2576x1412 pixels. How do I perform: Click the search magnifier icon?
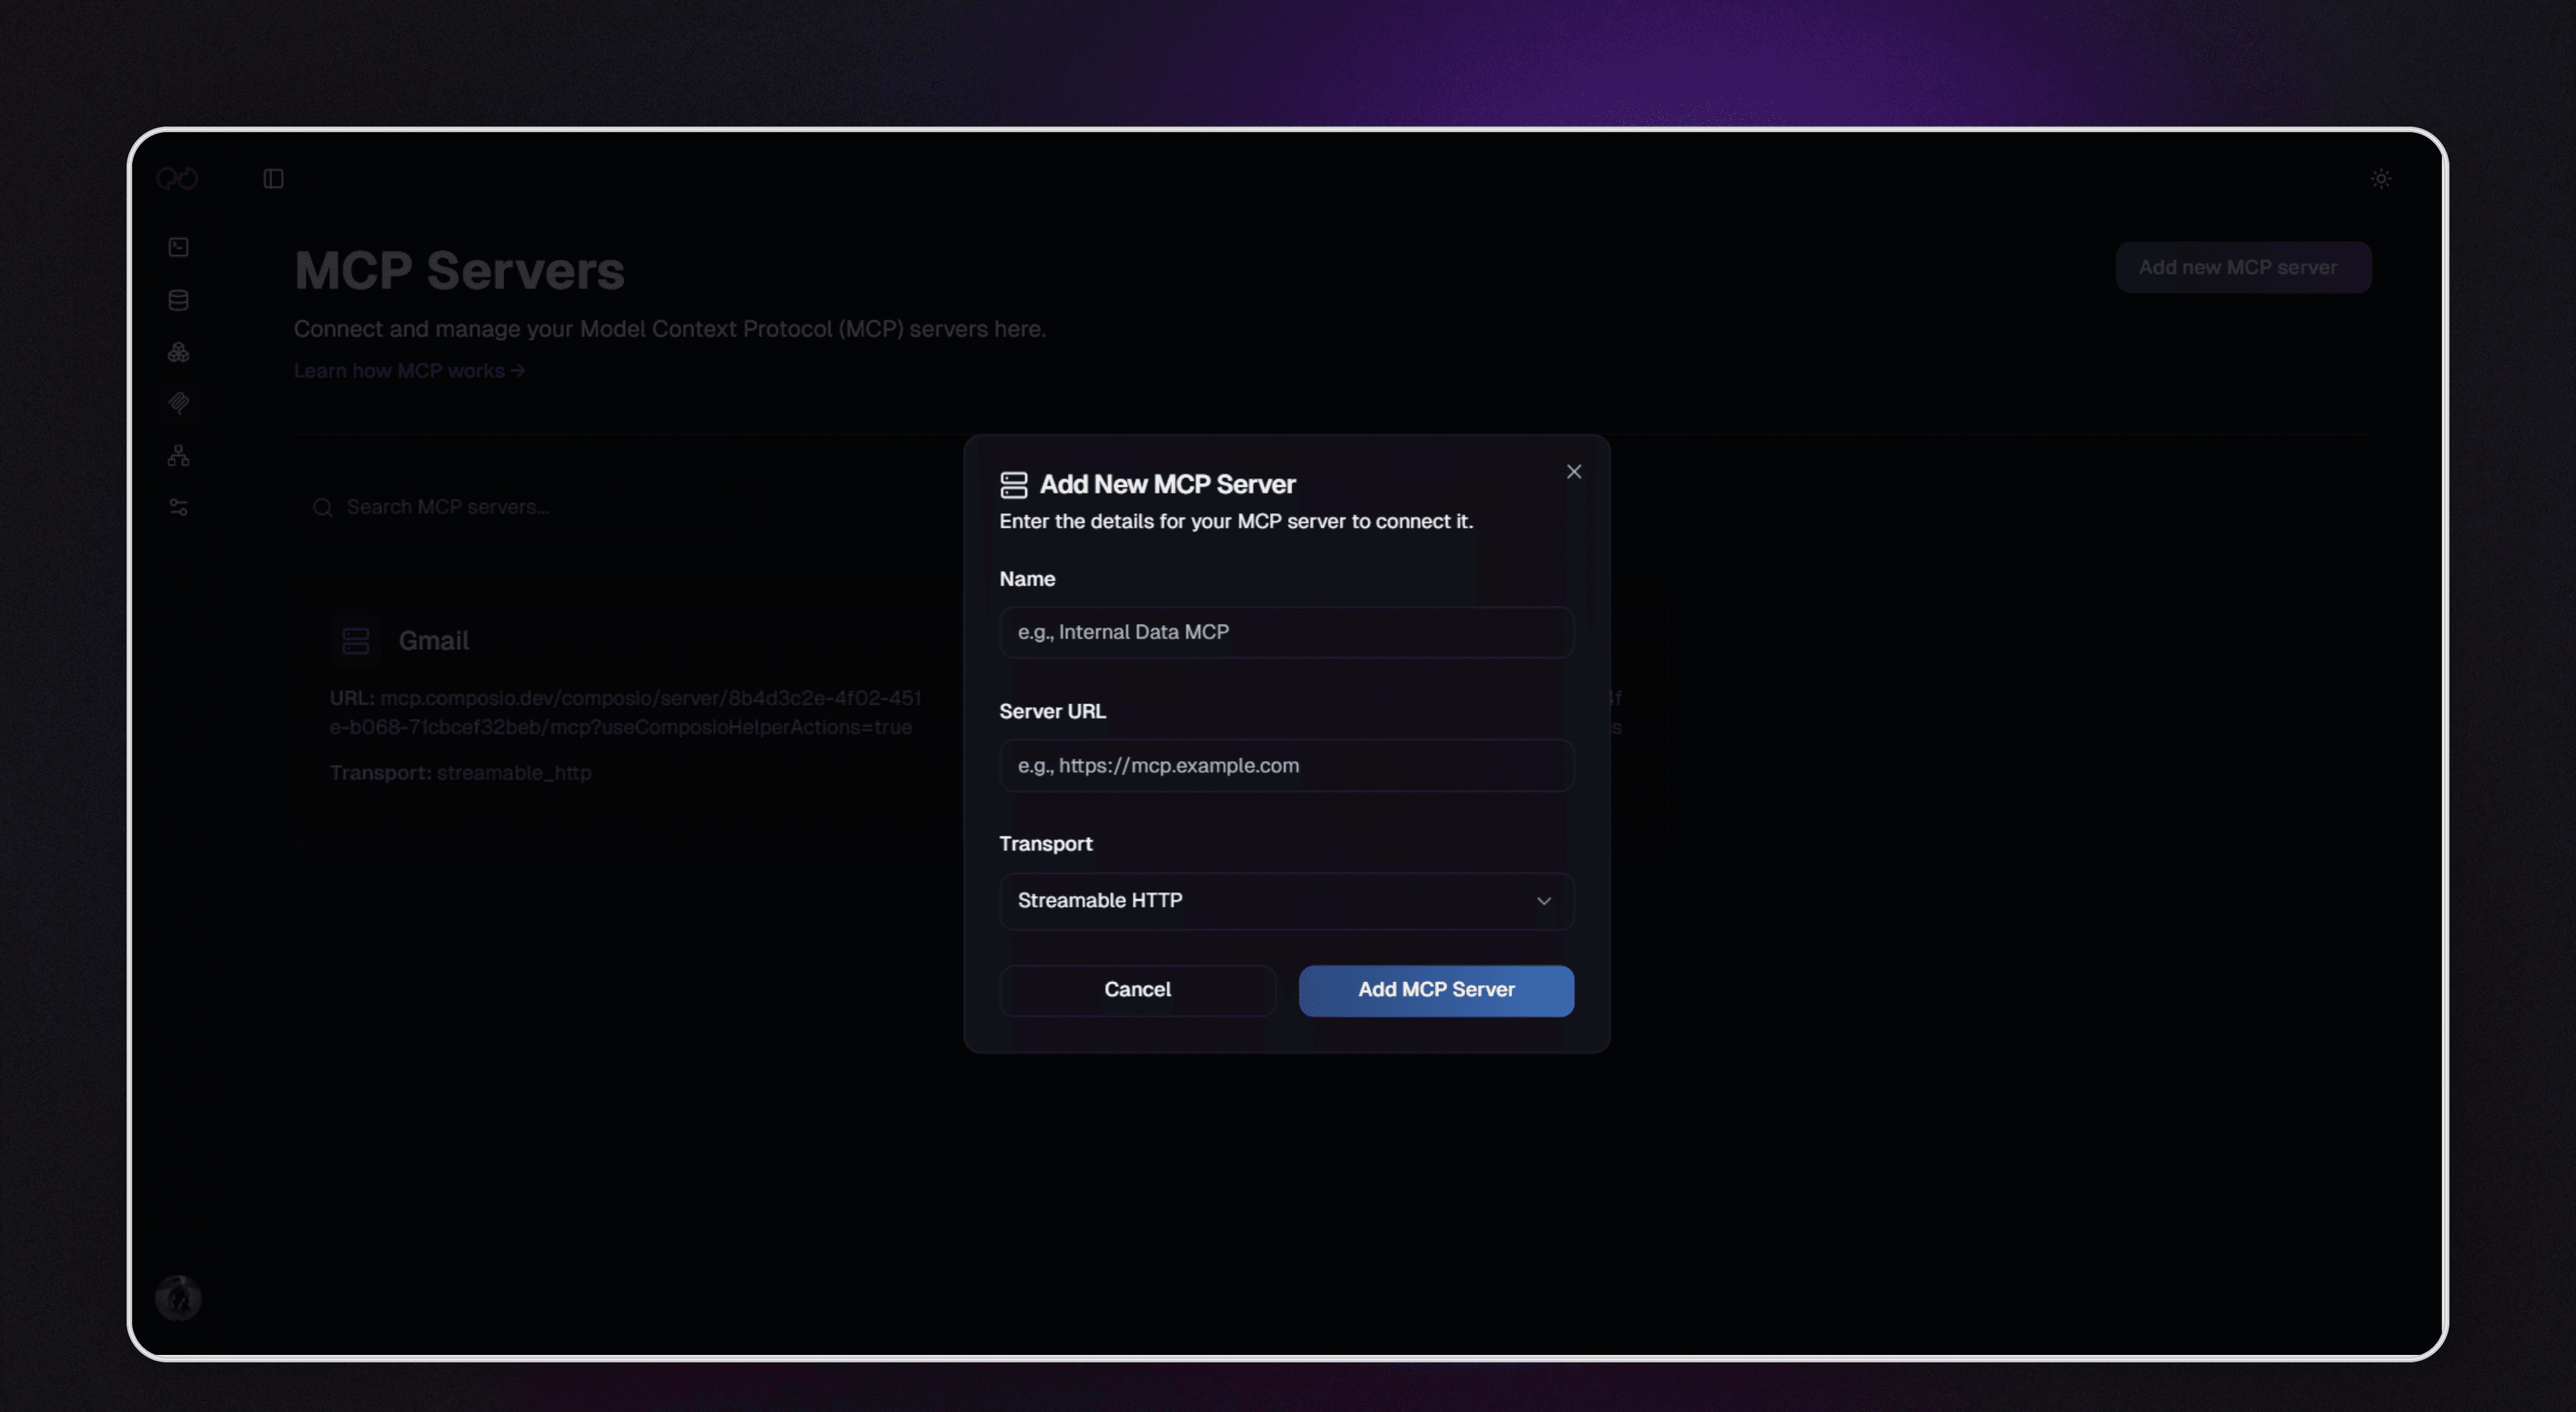(322, 508)
